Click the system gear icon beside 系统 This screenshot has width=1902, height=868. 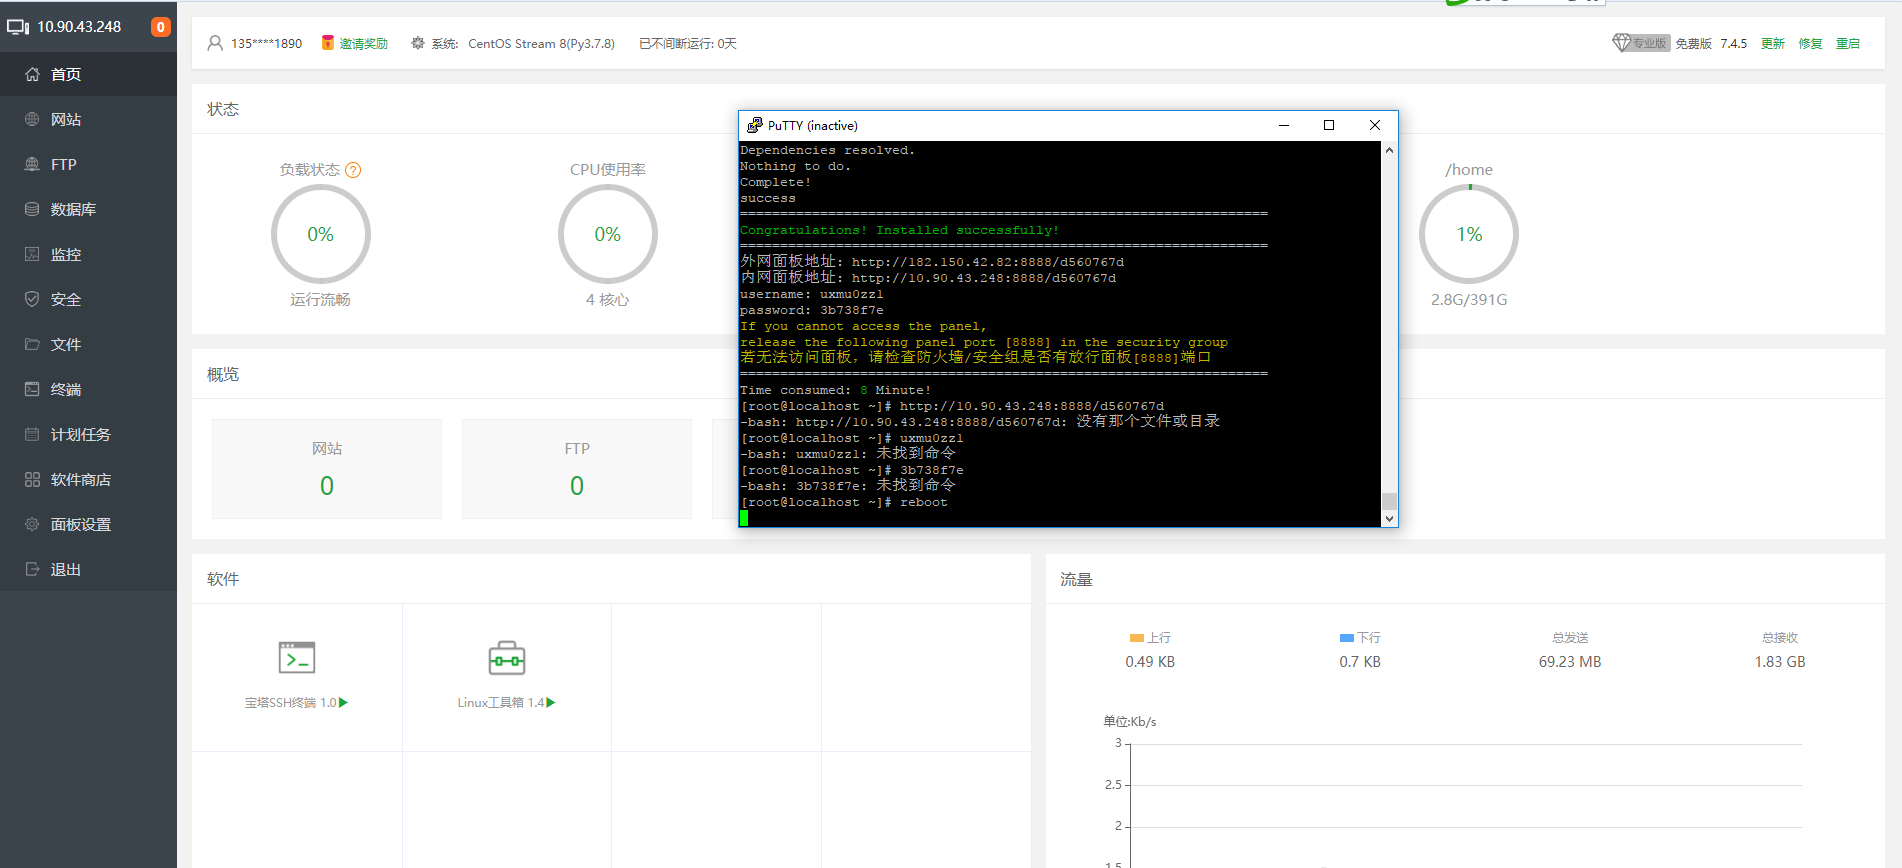[x=418, y=43]
